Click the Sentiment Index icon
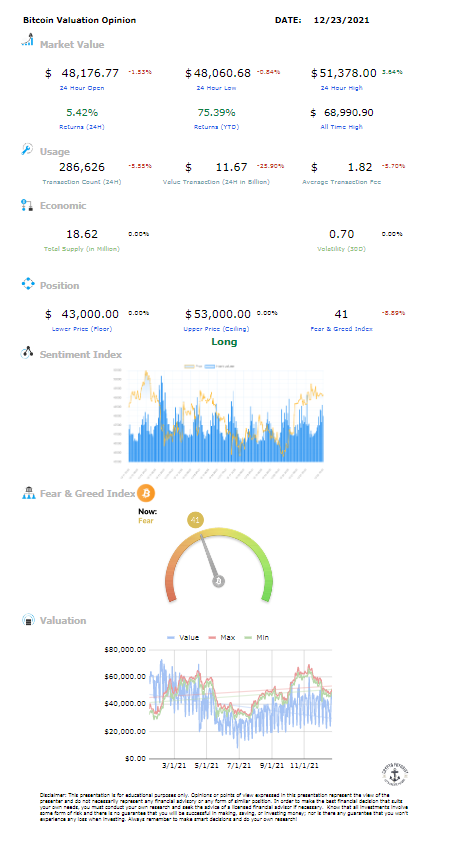453x843 pixels. 27,353
